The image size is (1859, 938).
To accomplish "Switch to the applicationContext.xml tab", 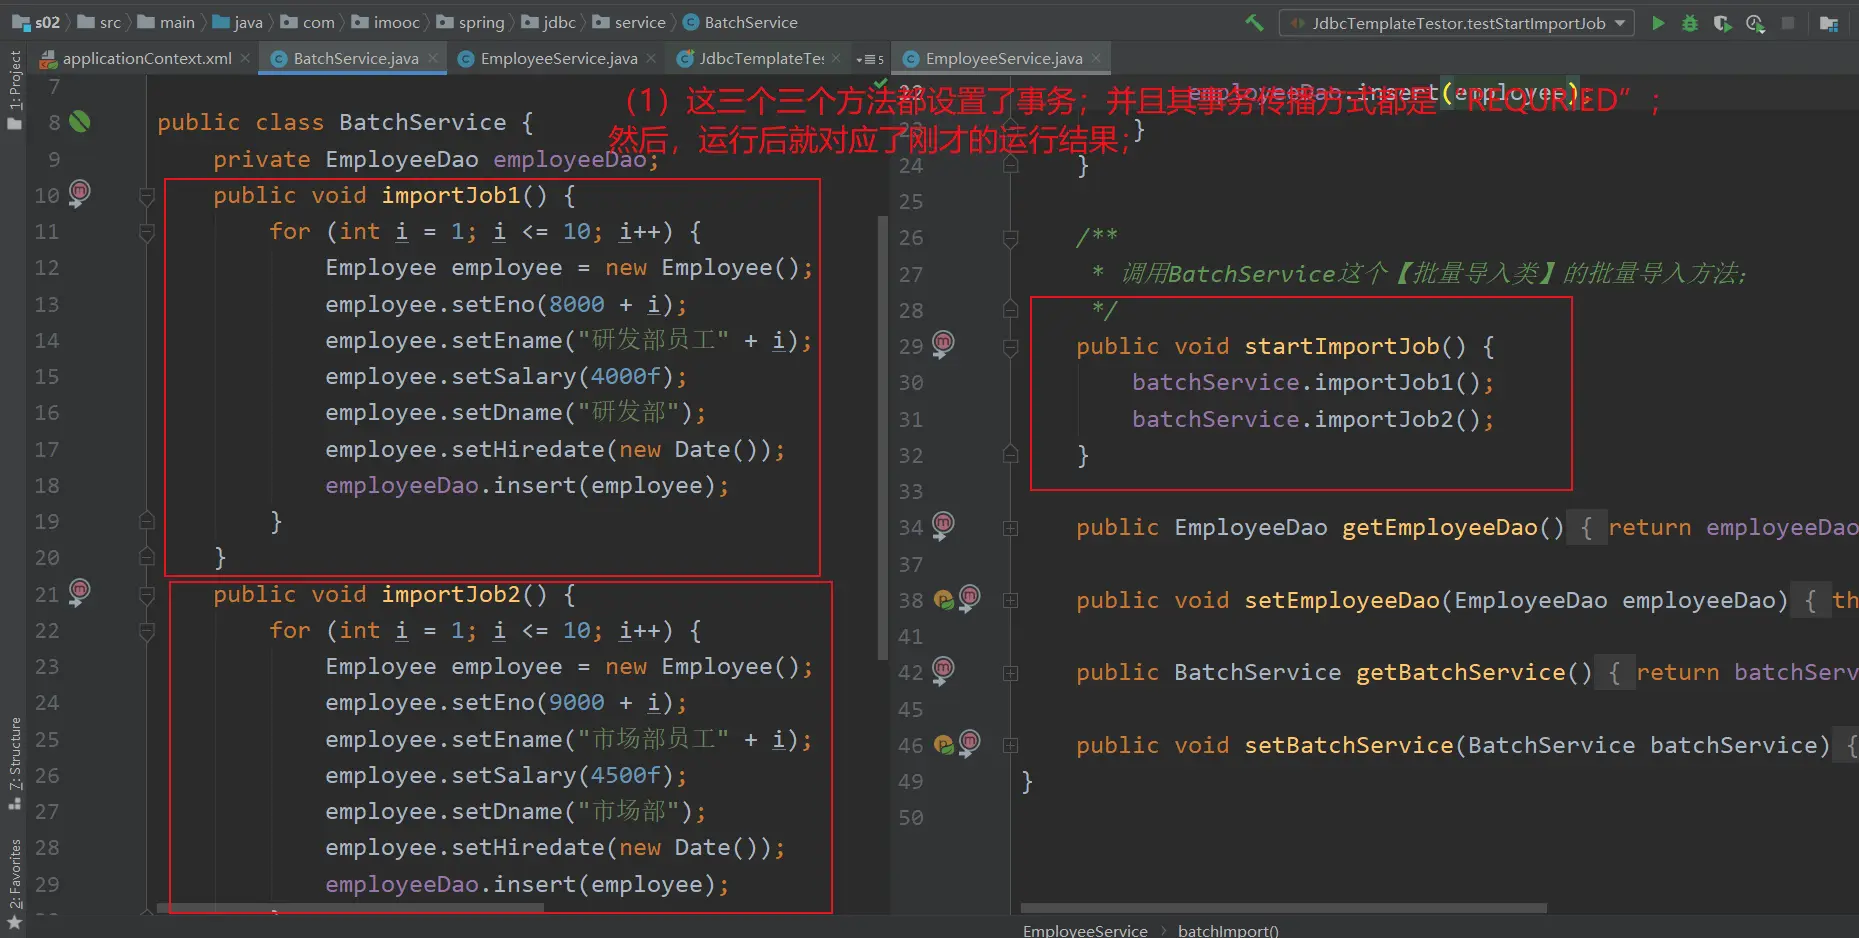I will point(146,59).
